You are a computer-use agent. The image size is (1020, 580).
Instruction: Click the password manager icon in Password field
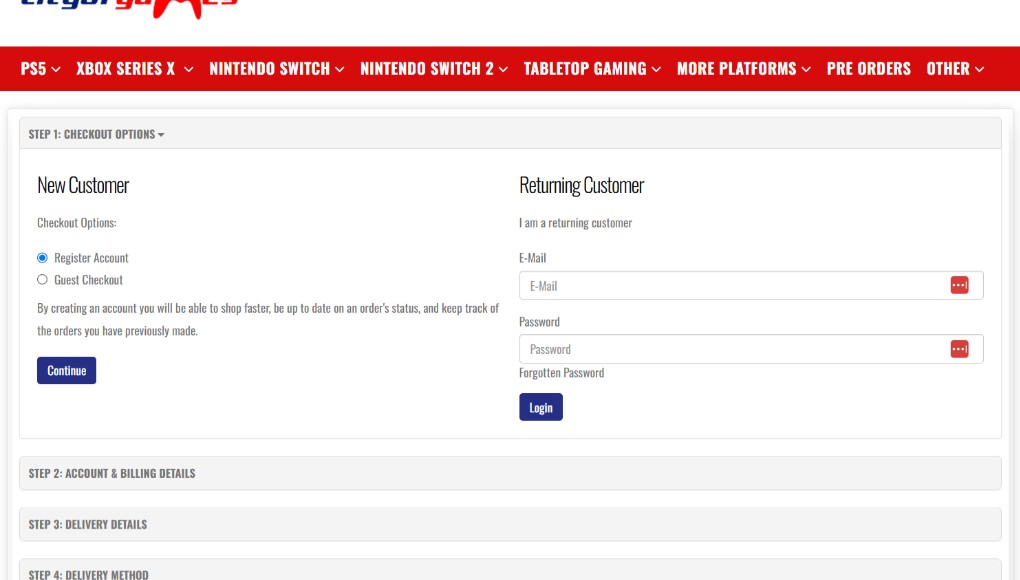click(x=959, y=349)
